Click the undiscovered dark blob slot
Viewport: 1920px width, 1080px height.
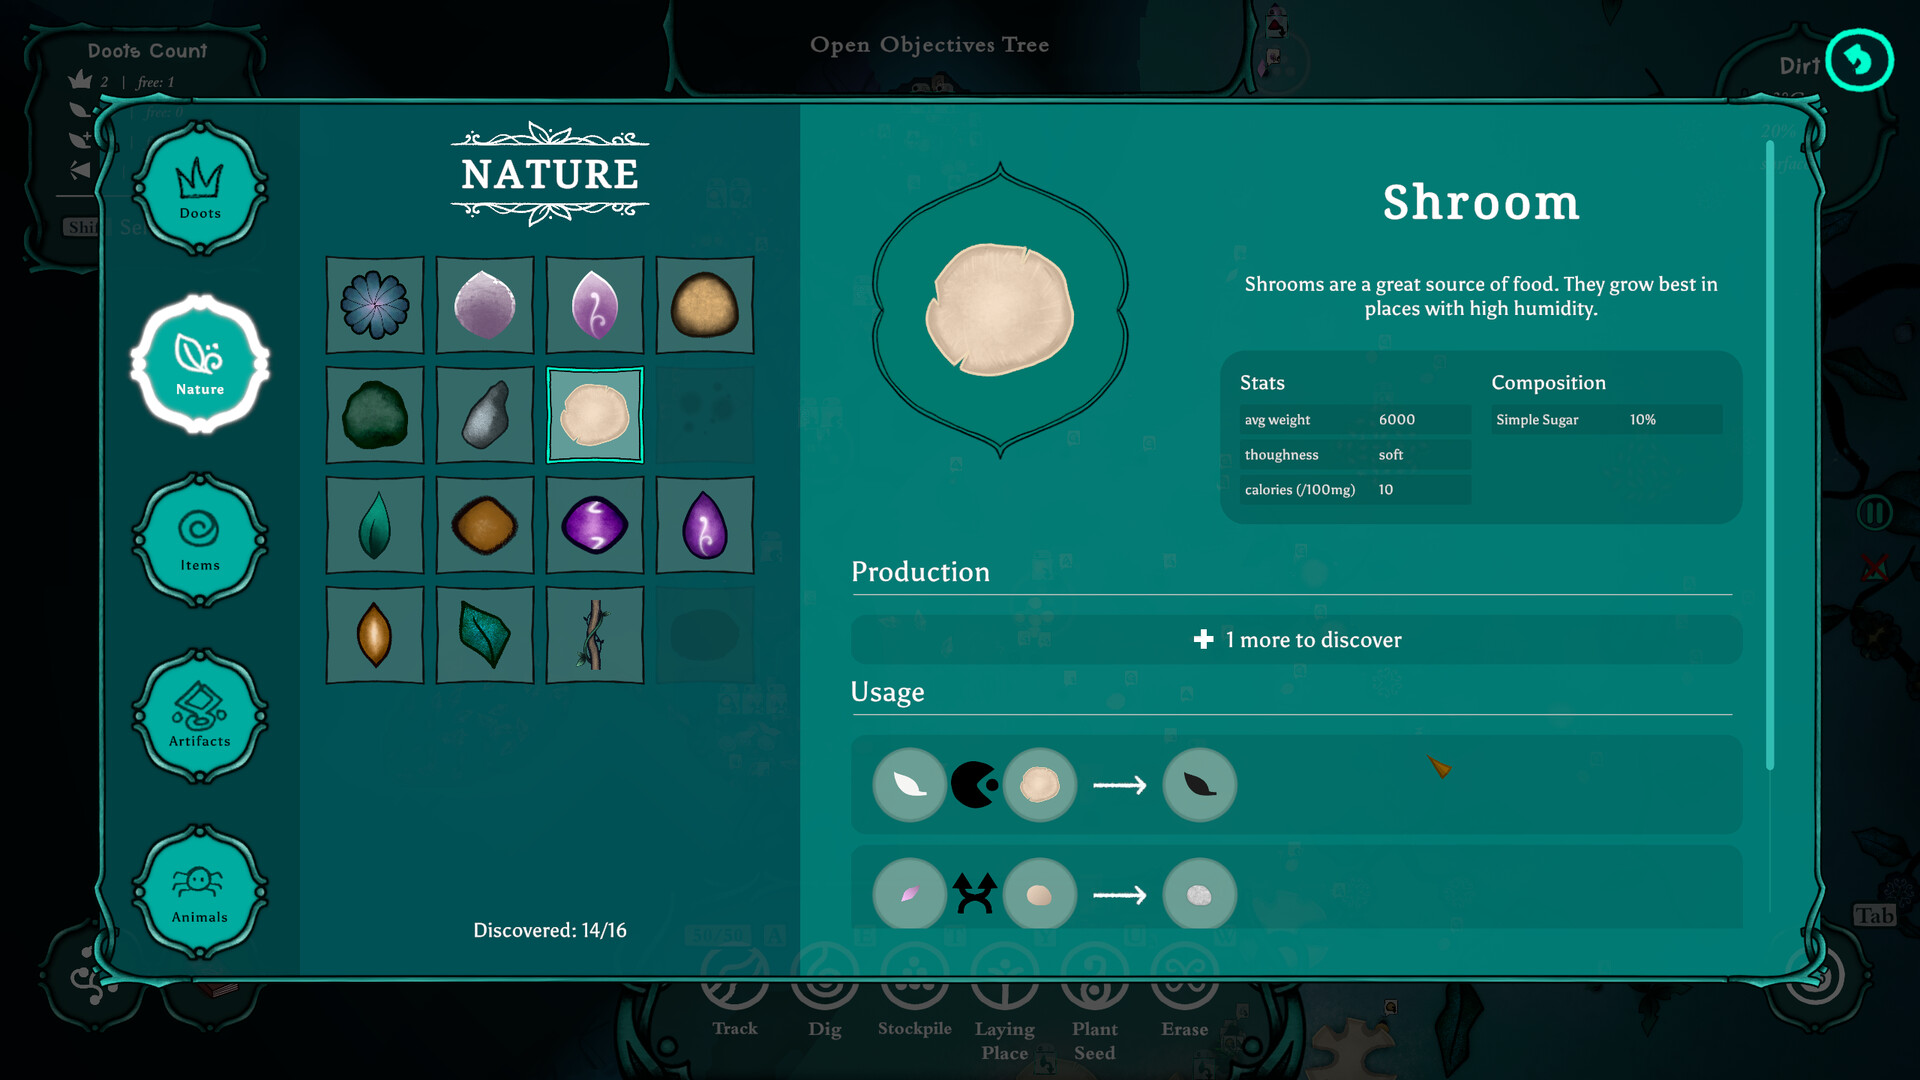click(x=705, y=635)
